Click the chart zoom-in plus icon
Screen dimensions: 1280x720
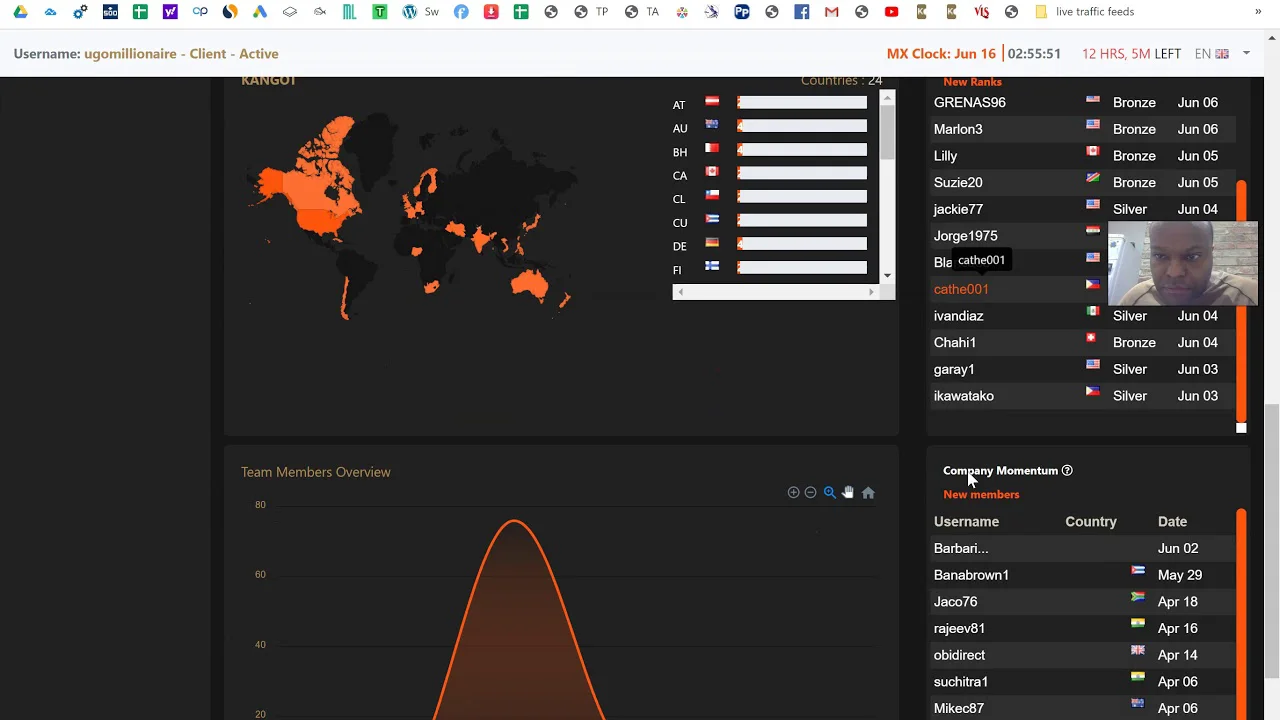tap(793, 492)
